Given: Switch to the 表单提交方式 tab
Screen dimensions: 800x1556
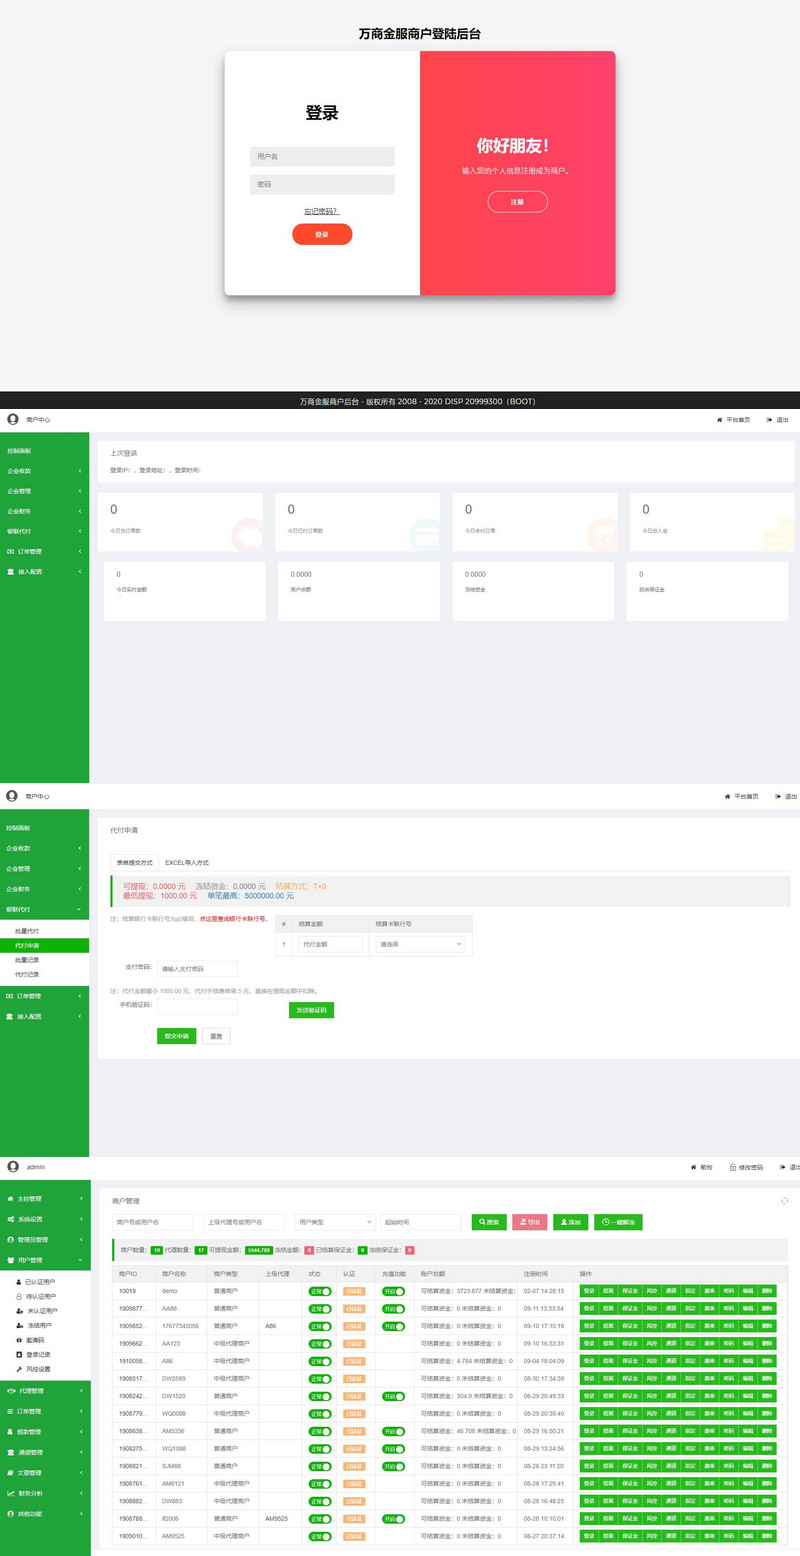Looking at the screenshot, I should point(135,862).
